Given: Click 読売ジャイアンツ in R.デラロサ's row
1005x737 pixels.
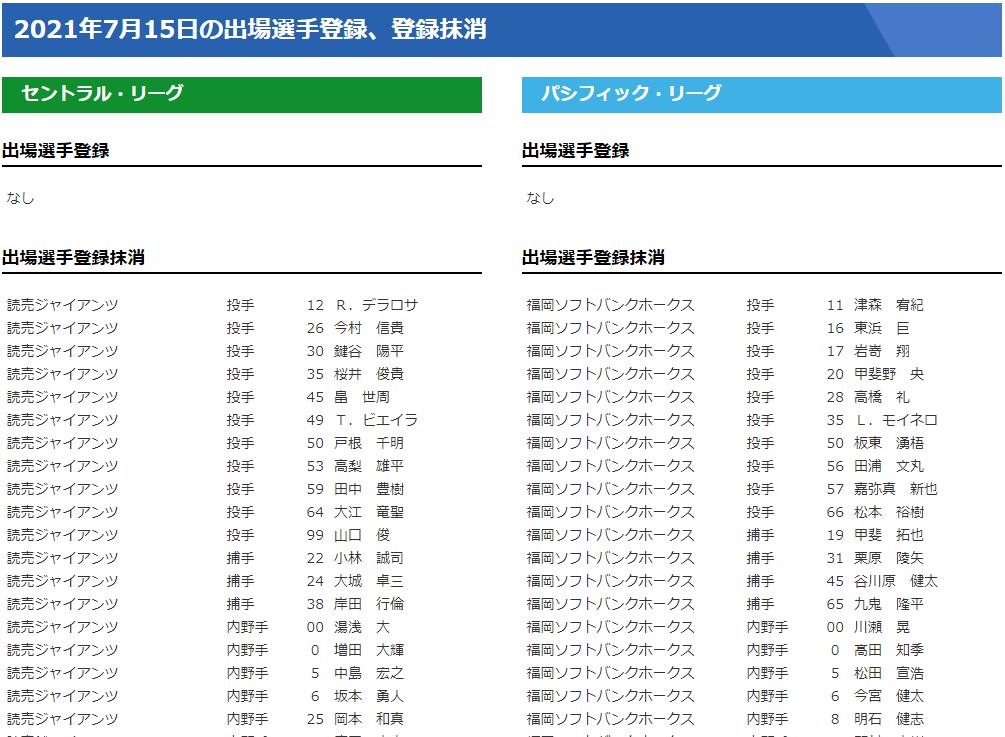Looking at the screenshot, I should pos(63,305).
